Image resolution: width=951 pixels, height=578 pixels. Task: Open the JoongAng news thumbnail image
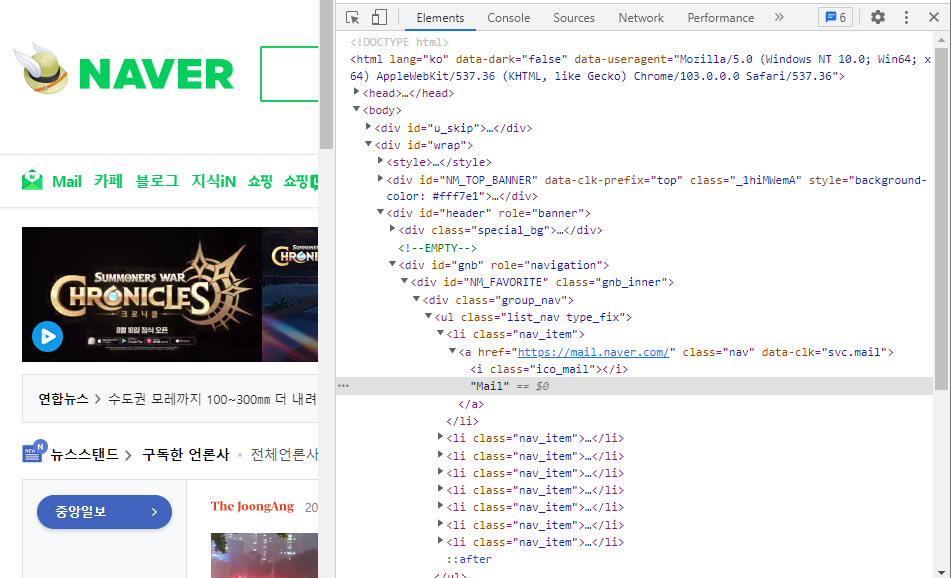264,556
